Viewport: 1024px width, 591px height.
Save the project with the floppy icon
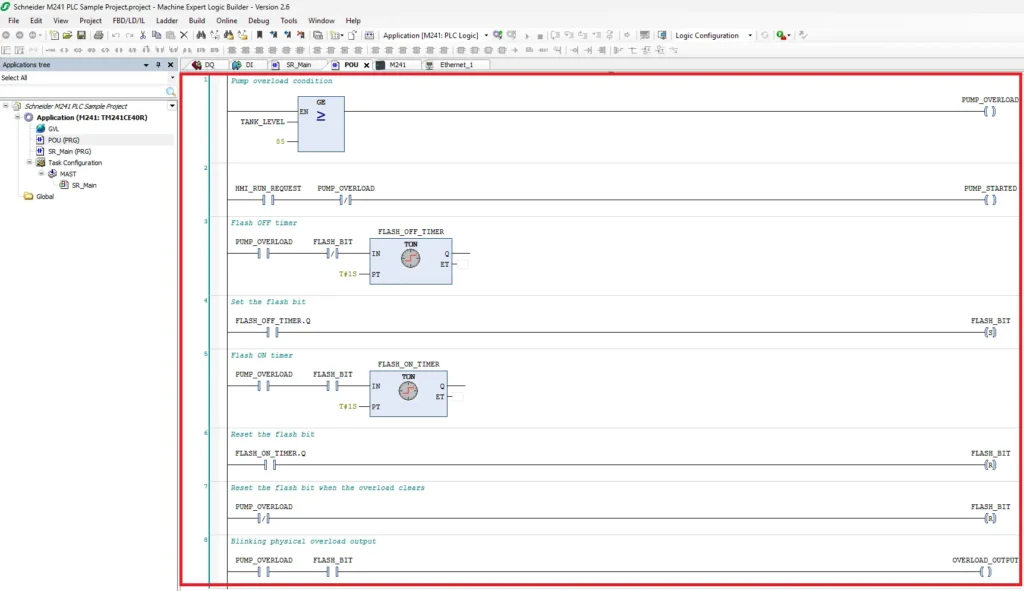coord(81,35)
